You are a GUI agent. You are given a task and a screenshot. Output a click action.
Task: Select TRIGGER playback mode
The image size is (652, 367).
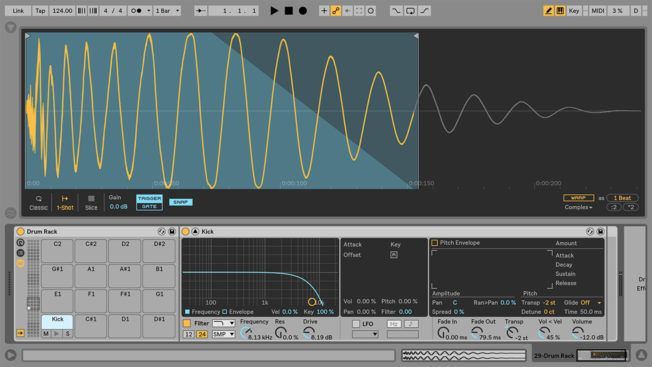pos(149,199)
